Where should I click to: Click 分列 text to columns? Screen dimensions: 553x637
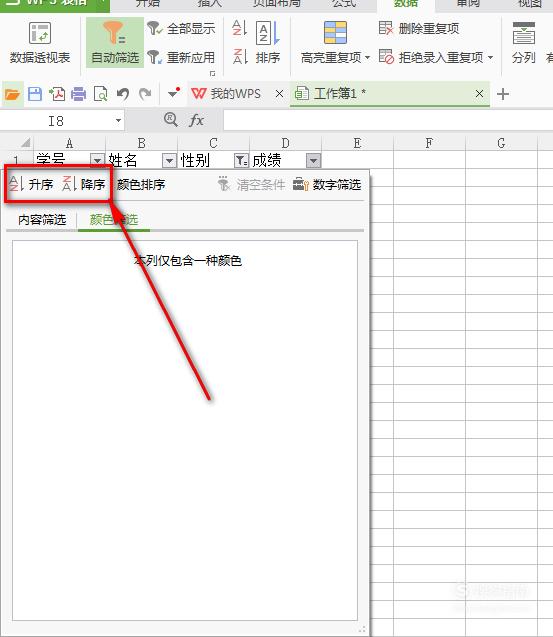523,43
